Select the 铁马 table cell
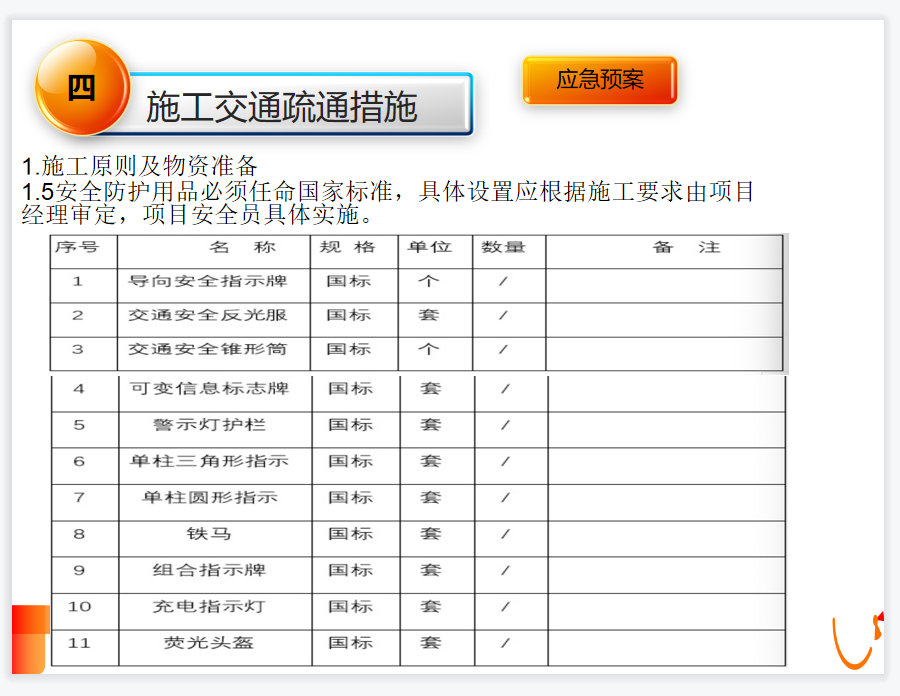The image size is (900, 696). tap(209, 534)
